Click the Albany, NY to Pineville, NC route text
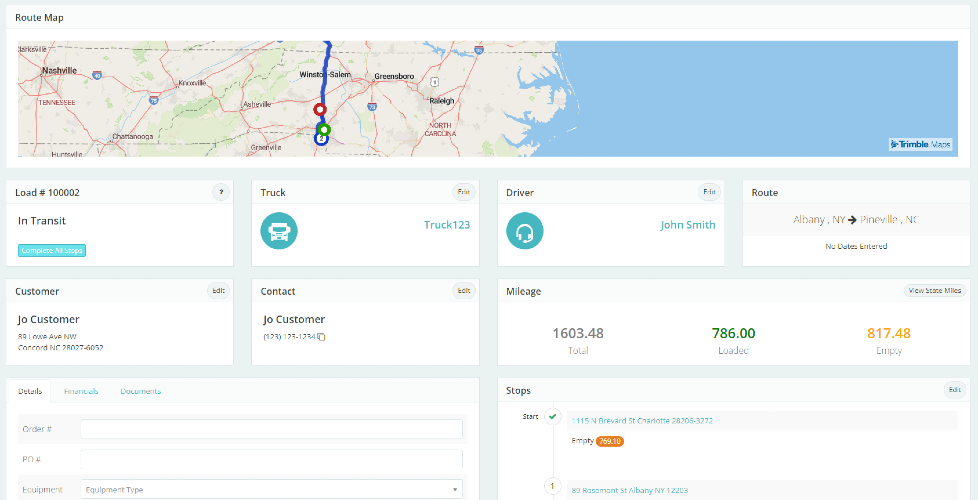Viewport: 978px width, 500px height. pos(856,220)
